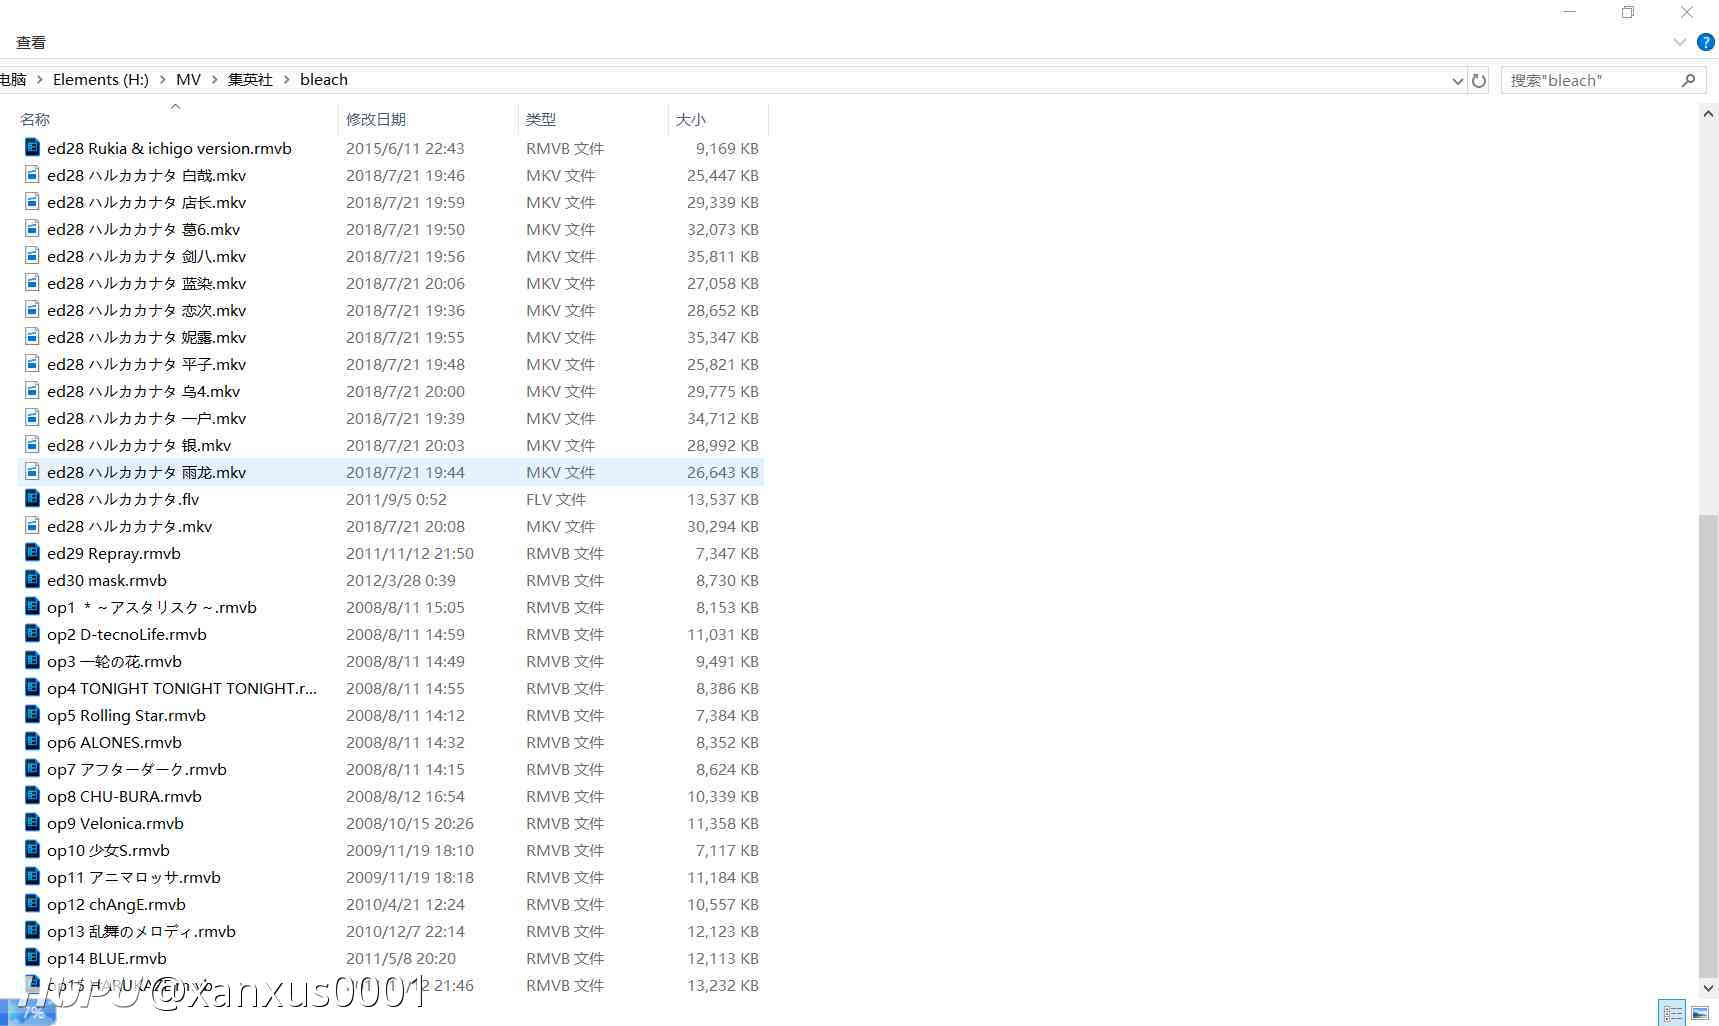Expand chevron after 集英社 in path
Image resolution: width=1719 pixels, height=1026 pixels.
[x=286, y=80]
